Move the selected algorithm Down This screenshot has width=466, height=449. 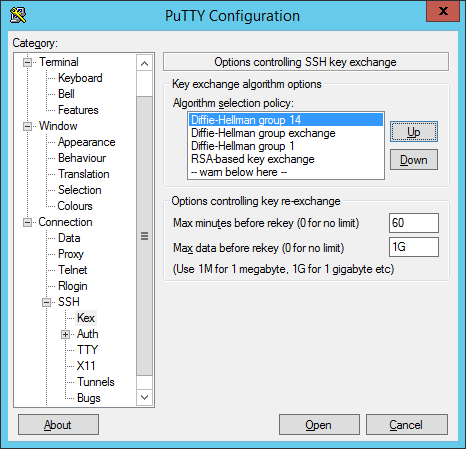tap(414, 160)
